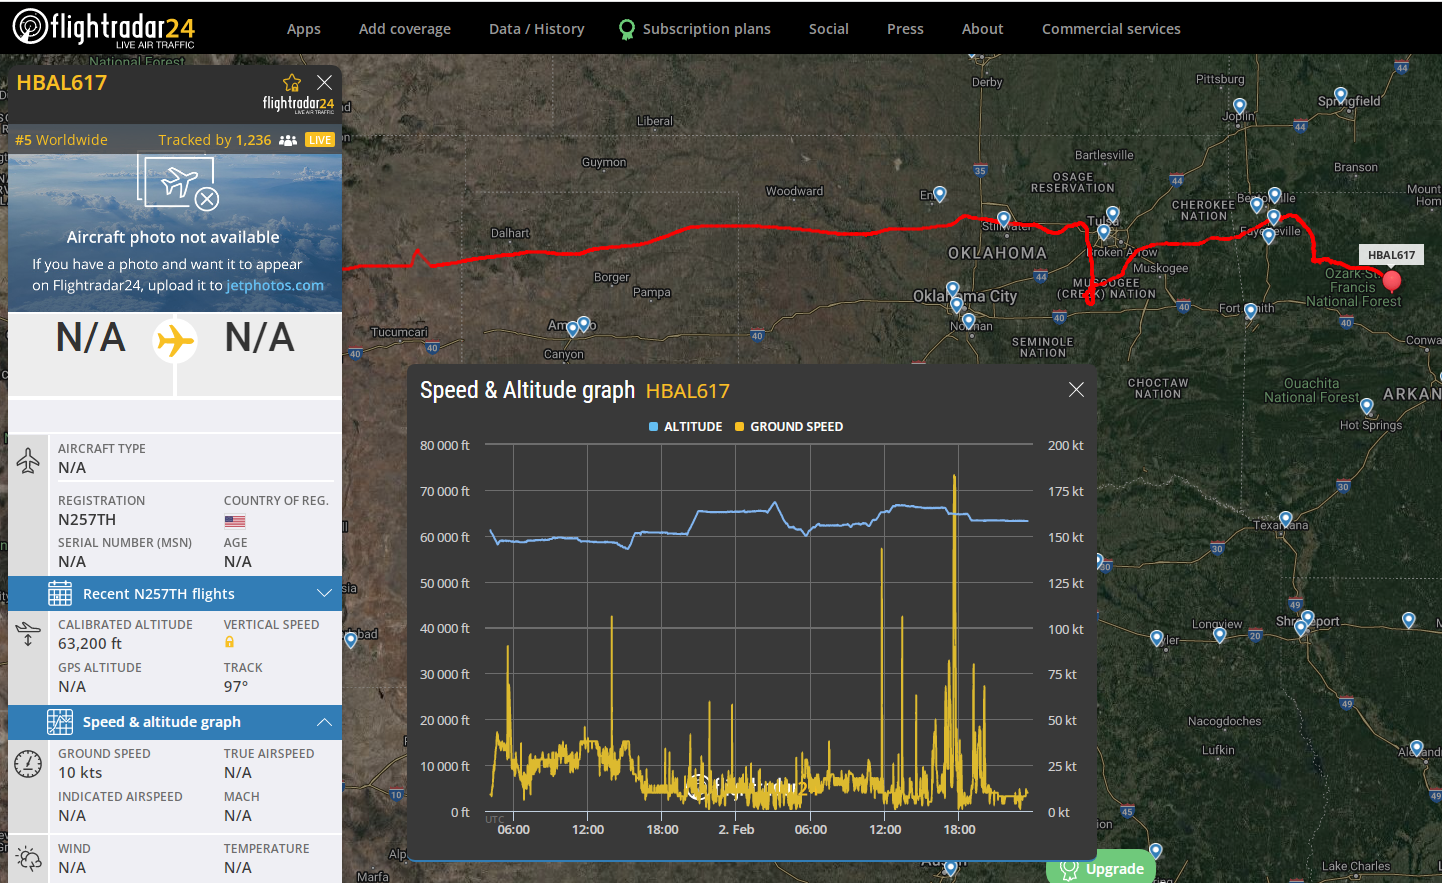Image resolution: width=1442 pixels, height=883 pixels.
Task: Click the '#5 Worldwide' ranking text
Action: 61,140
